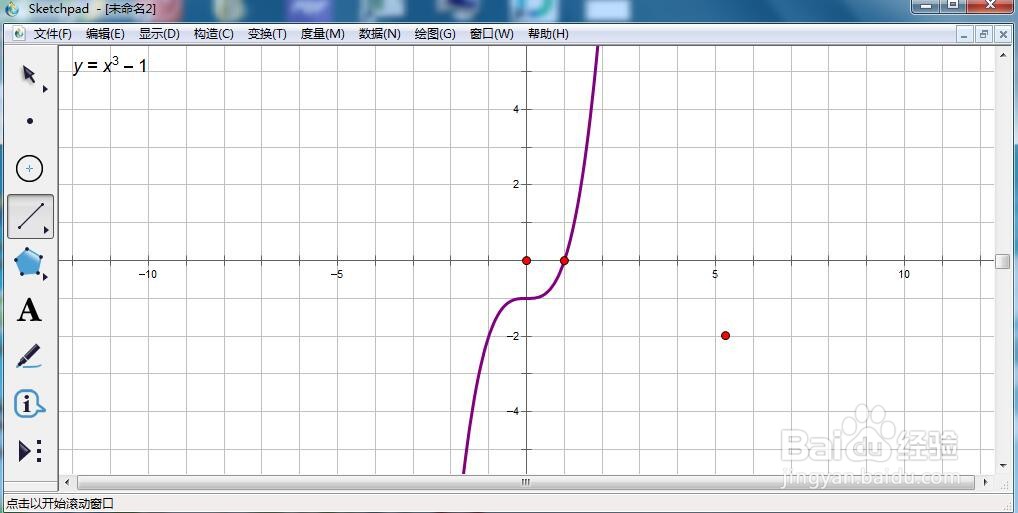Open the 文件(F) menu

(x=53, y=34)
